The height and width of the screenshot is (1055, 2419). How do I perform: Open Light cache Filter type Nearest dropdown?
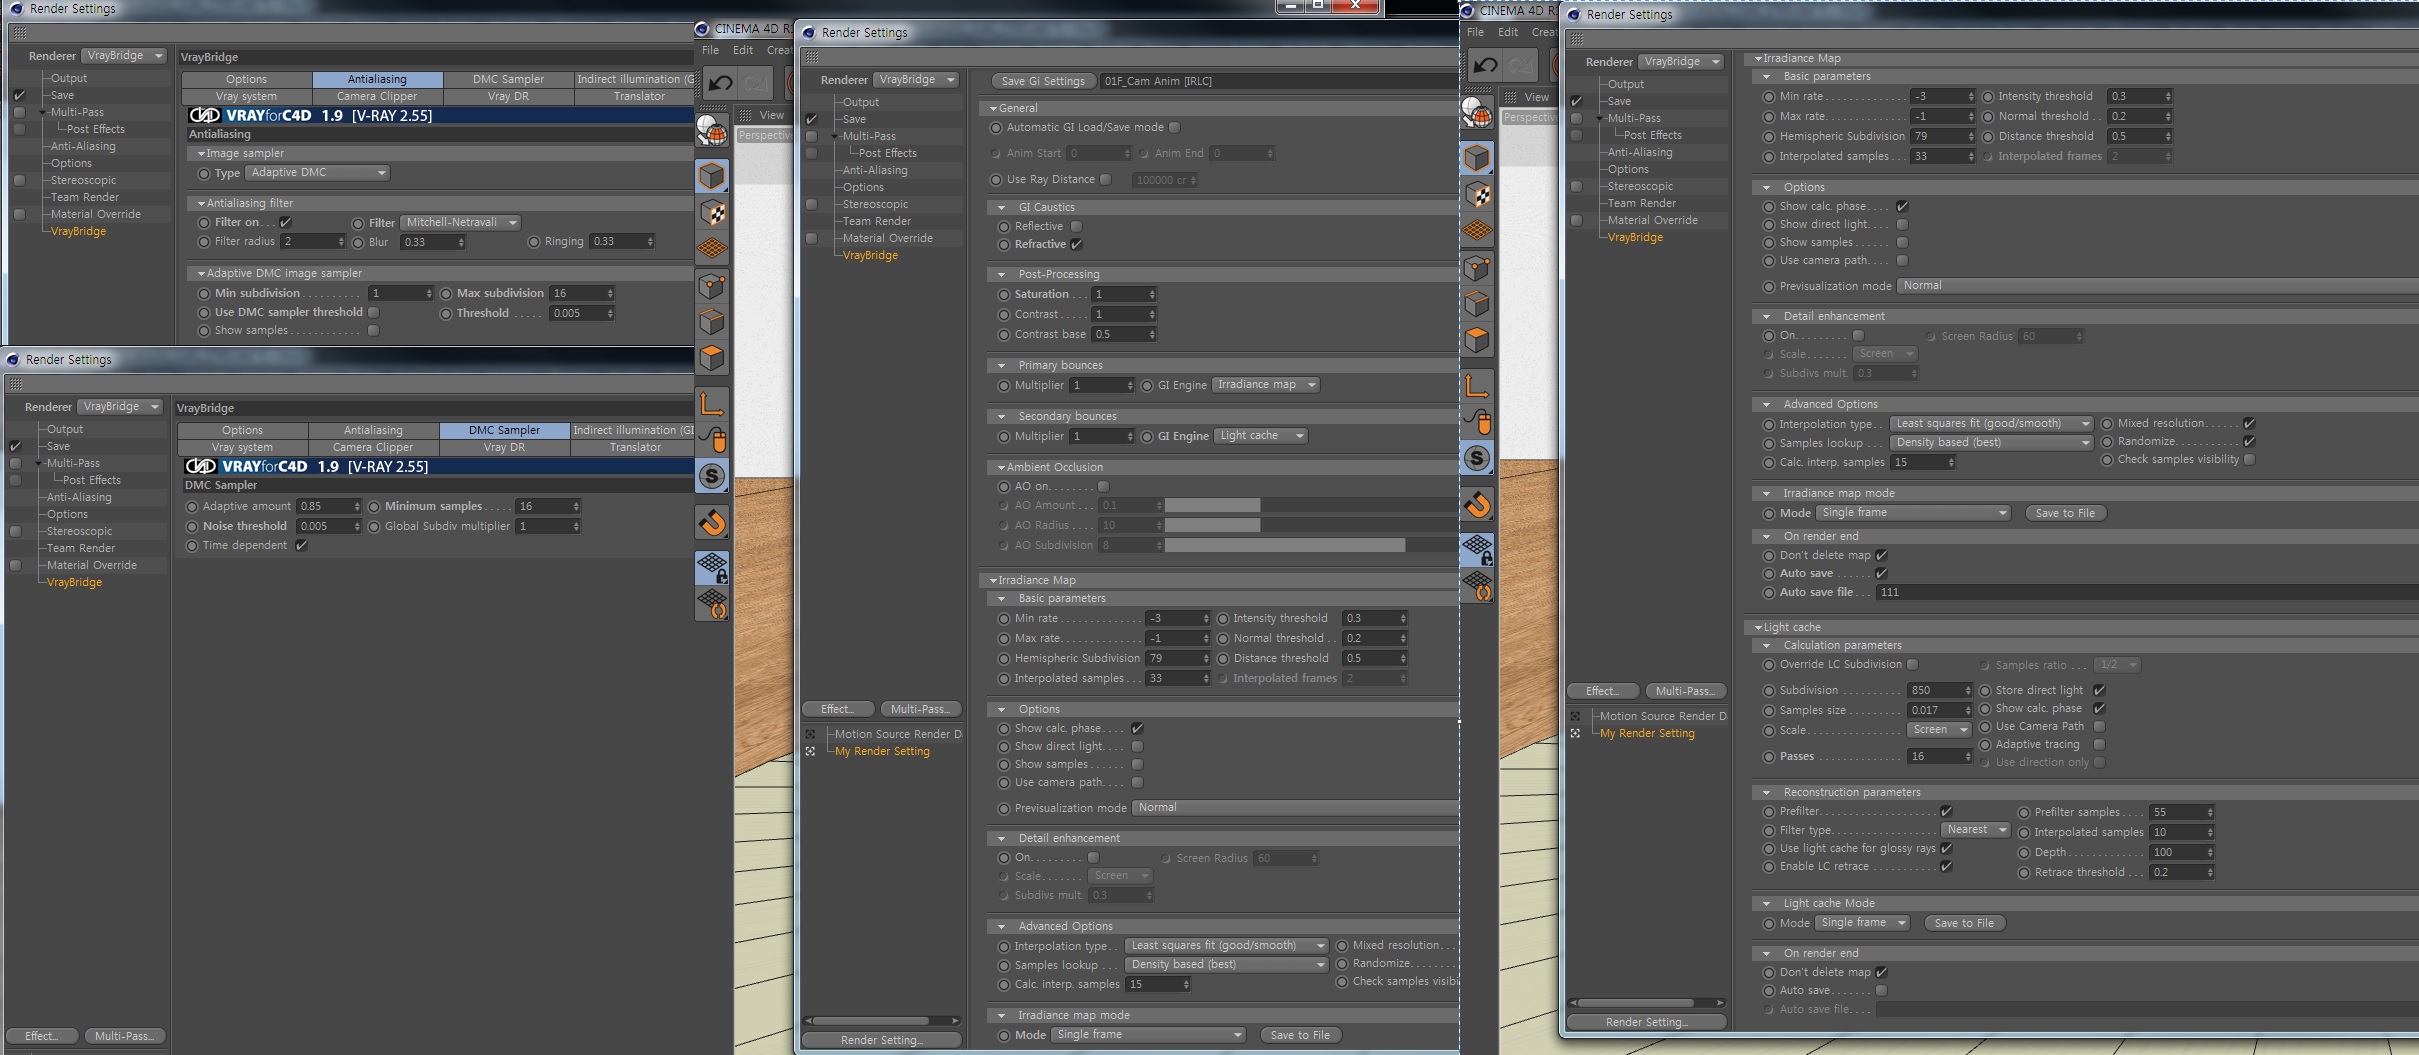[x=1976, y=830]
